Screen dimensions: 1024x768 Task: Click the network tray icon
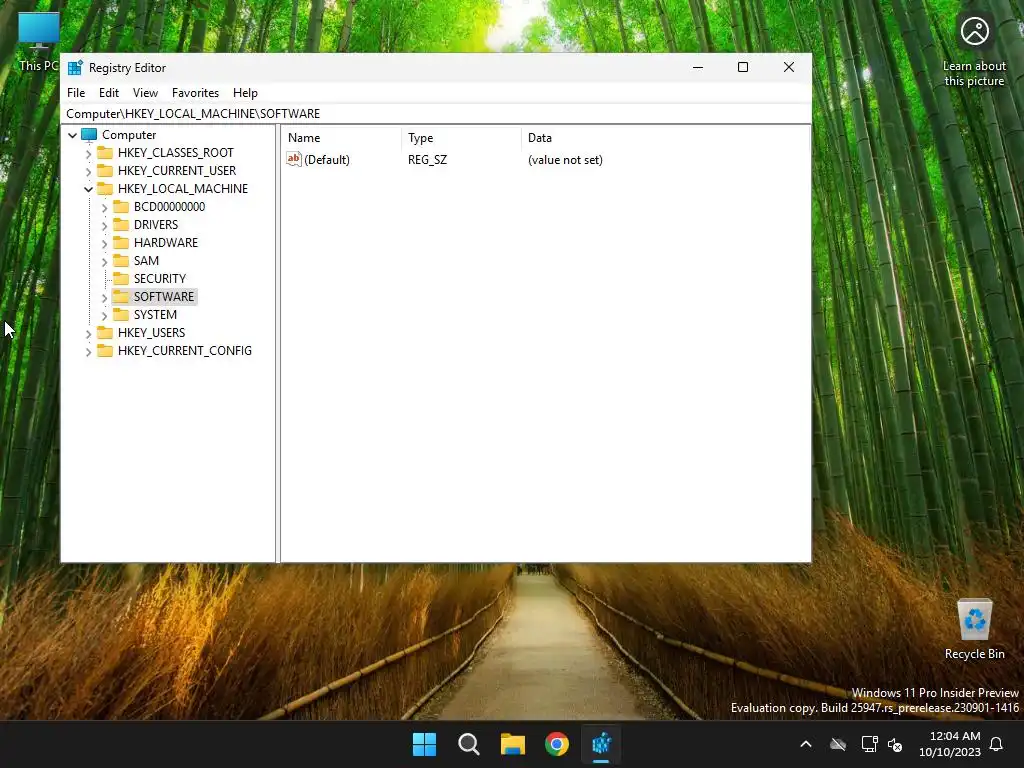coord(869,744)
